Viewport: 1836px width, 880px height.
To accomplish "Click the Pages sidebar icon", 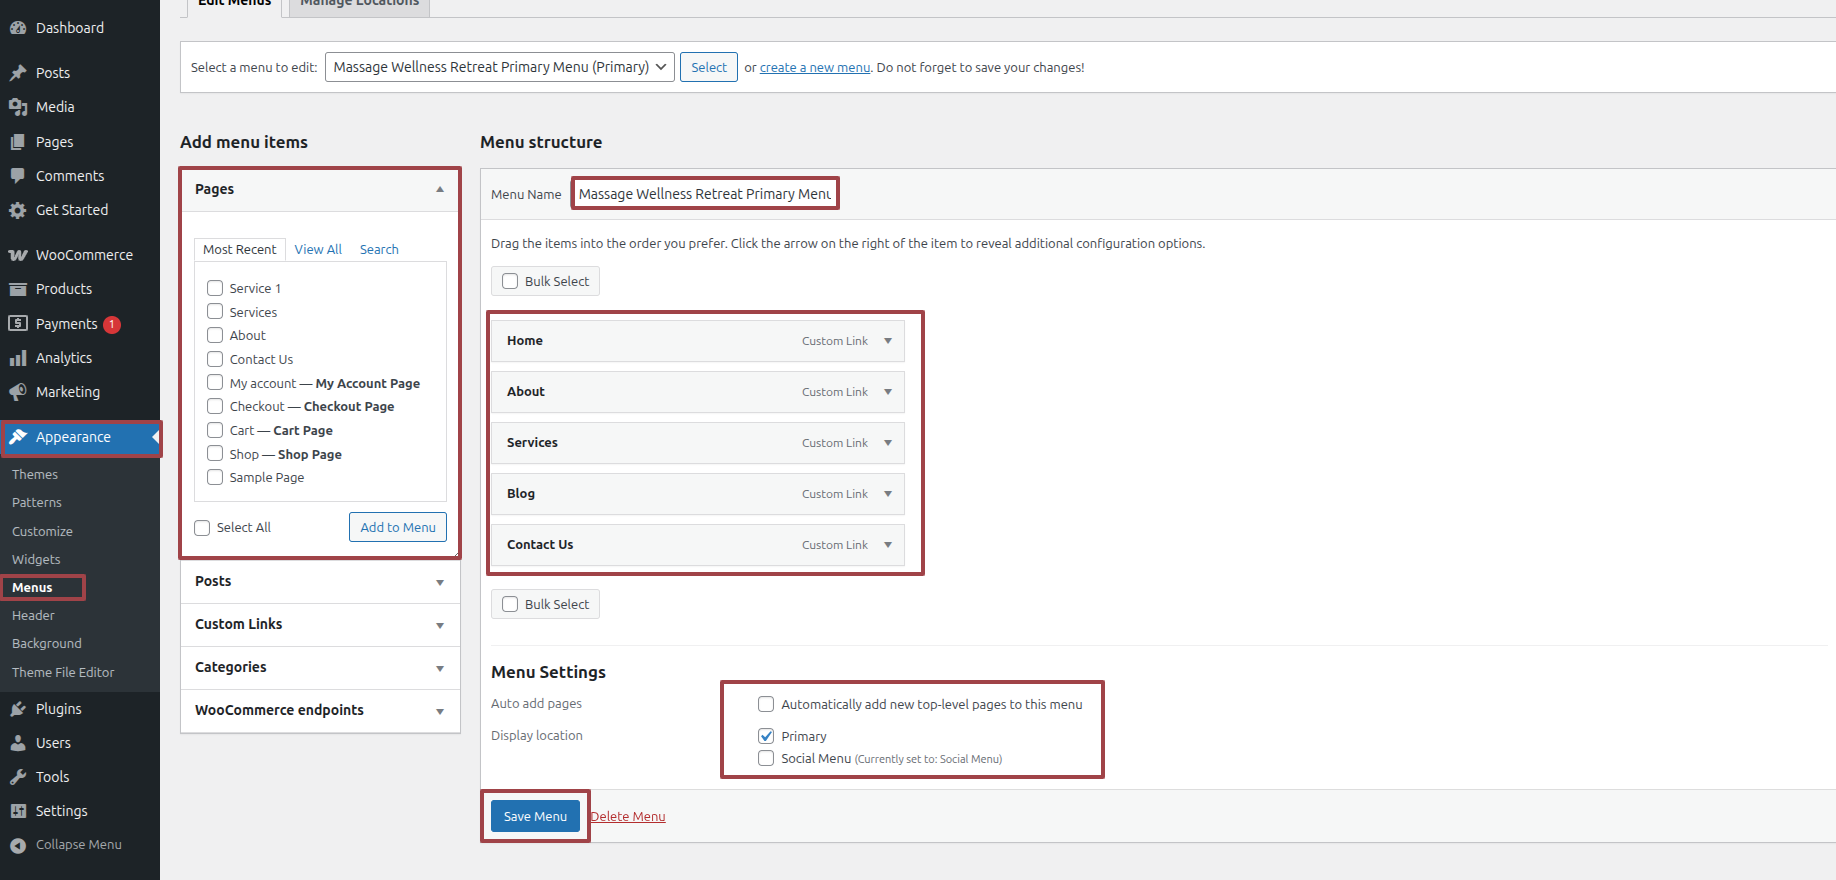I will click(18, 142).
